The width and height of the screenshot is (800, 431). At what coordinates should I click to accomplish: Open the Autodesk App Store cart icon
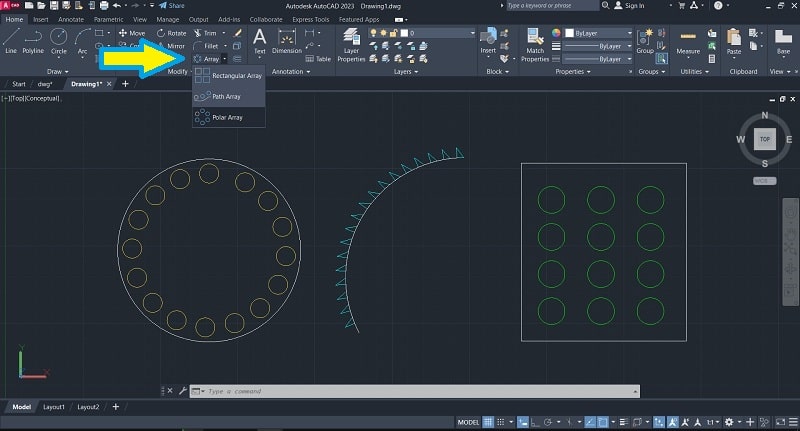coord(682,6)
